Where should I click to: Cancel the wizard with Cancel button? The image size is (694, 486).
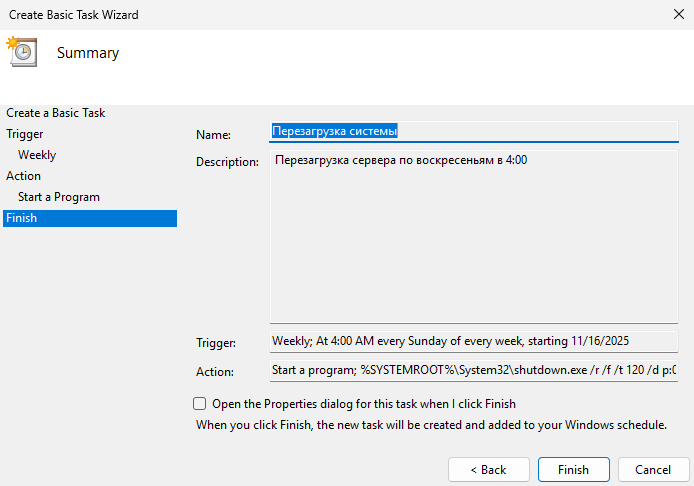pyautogui.click(x=653, y=469)
